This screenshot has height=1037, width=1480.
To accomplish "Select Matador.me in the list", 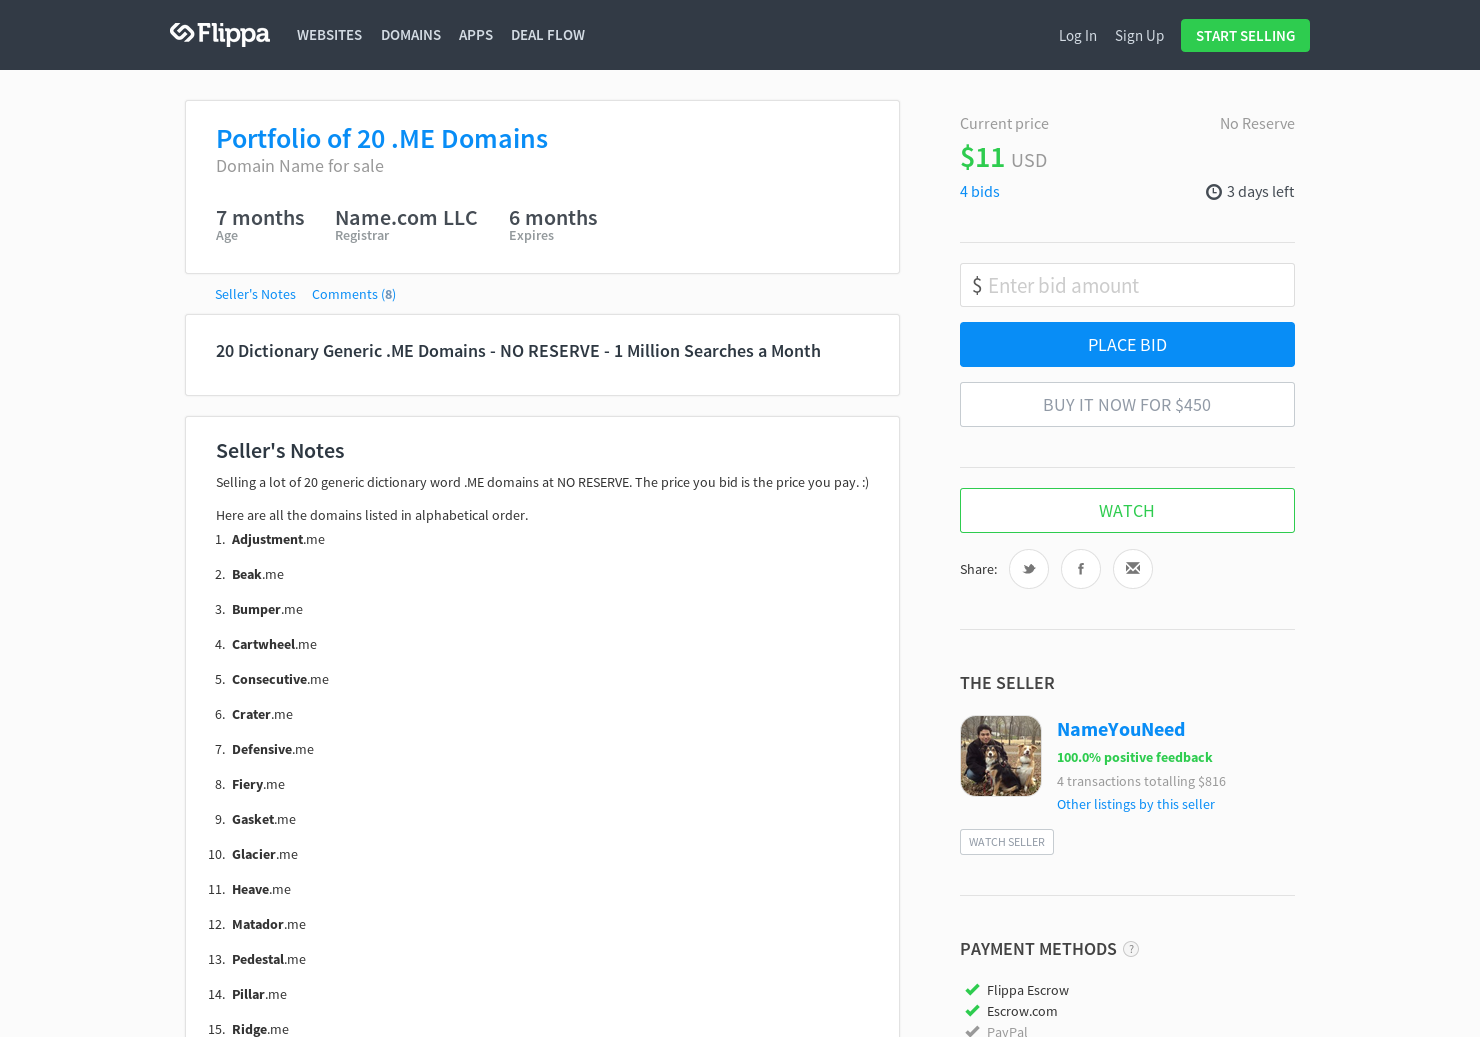I will [x=269, y=924].
